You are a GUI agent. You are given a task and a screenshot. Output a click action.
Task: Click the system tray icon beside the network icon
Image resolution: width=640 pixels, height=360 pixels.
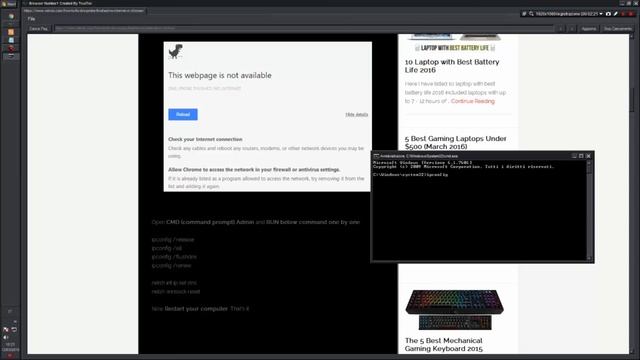coord(14,329)
